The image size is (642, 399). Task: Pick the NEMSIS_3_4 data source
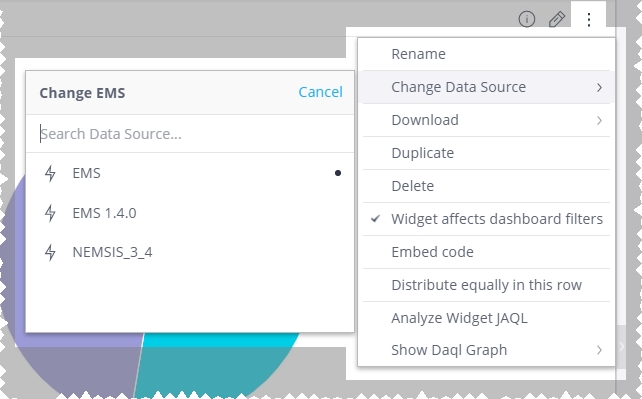click(x=190, y=252)
